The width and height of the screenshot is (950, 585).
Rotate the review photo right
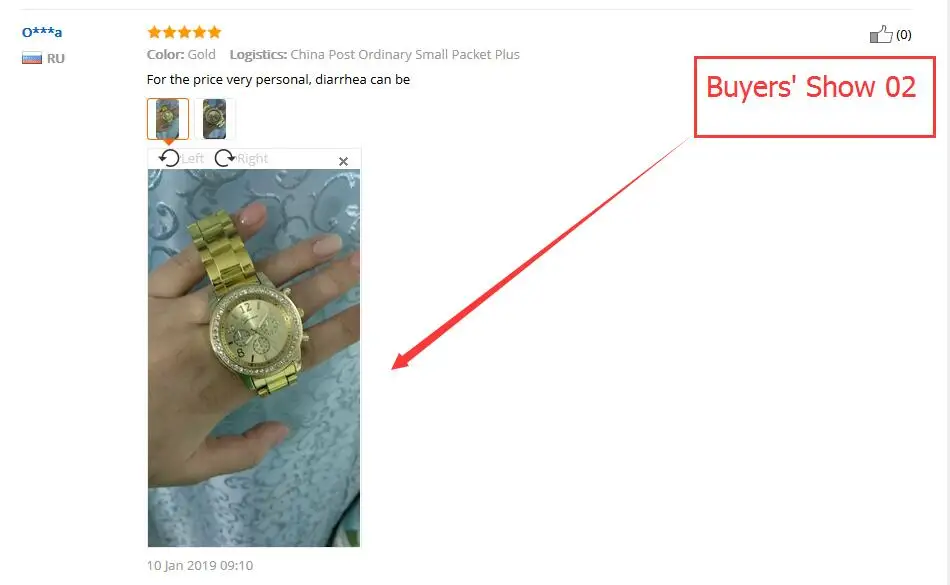(x=225, y=158)
